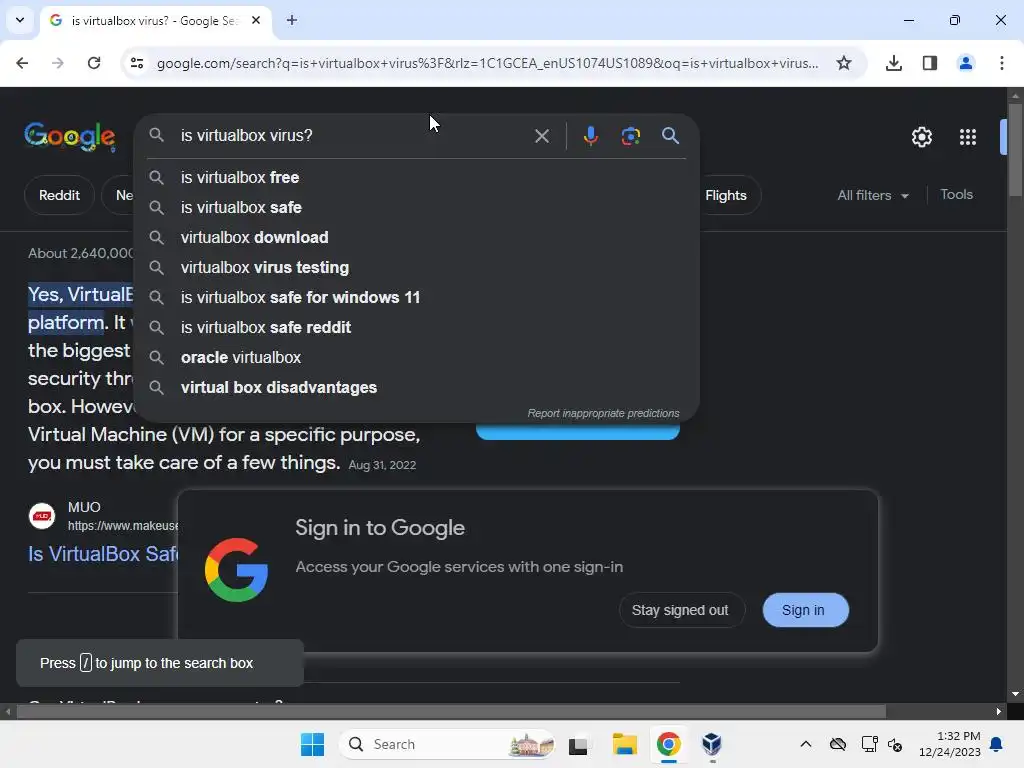This screenshot has width=1024, height=768.
Task: Close the 'is virtualbox virus?' tab
Action: coord(256,20)
